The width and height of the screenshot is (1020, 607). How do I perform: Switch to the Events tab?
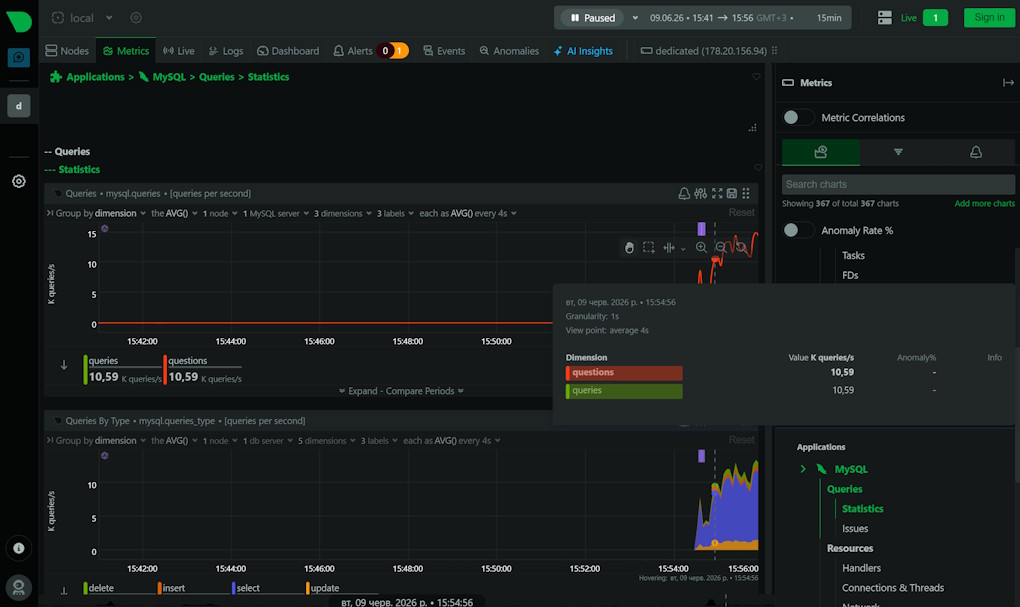(444, 51)
